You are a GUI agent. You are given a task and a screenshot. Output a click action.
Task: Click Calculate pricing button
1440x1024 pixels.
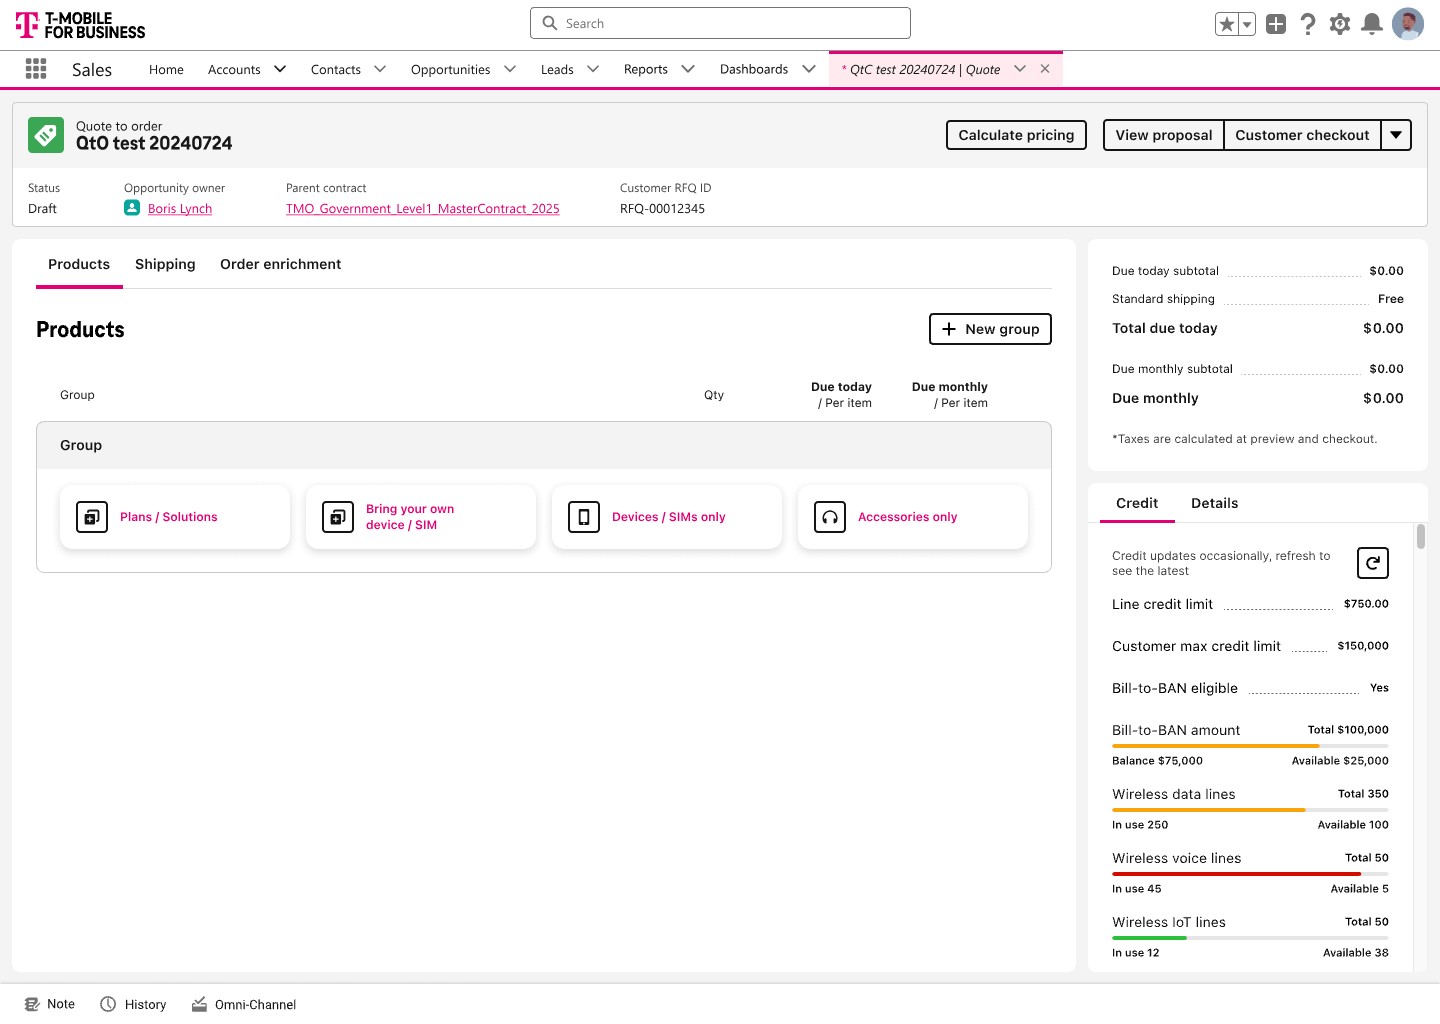tap(1016, 135)
